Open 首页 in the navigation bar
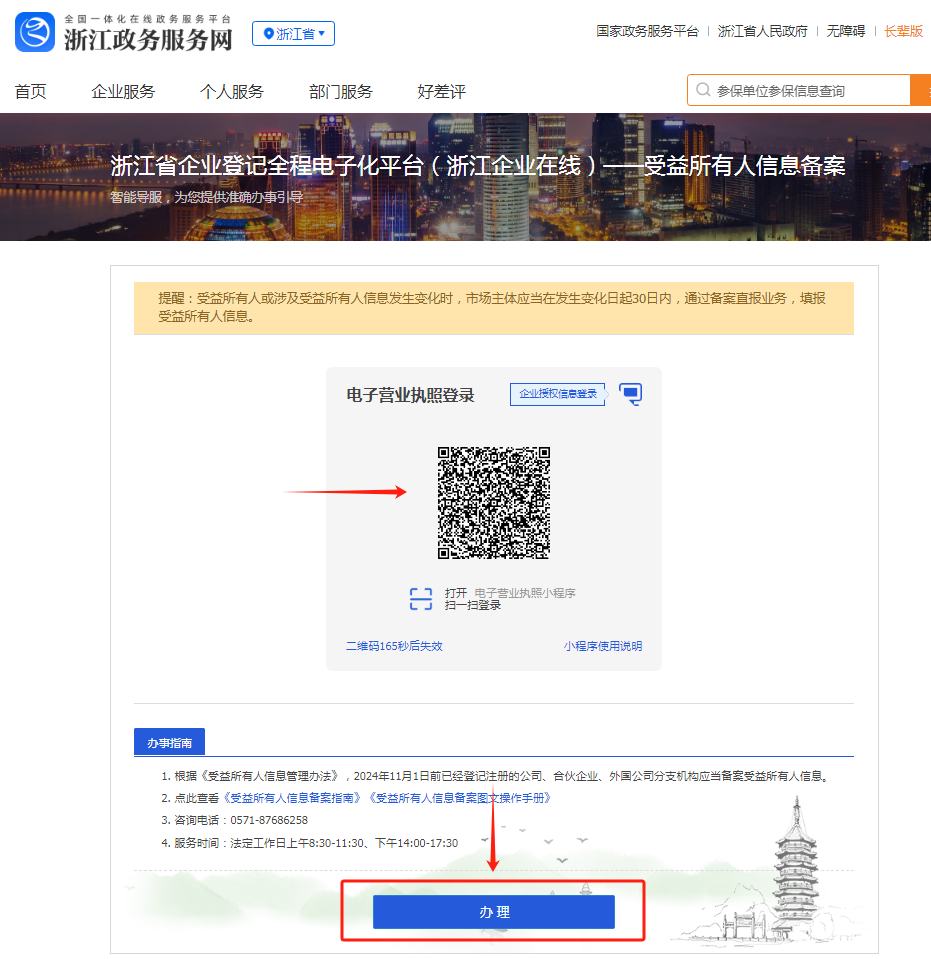 (x=30, y=92)
